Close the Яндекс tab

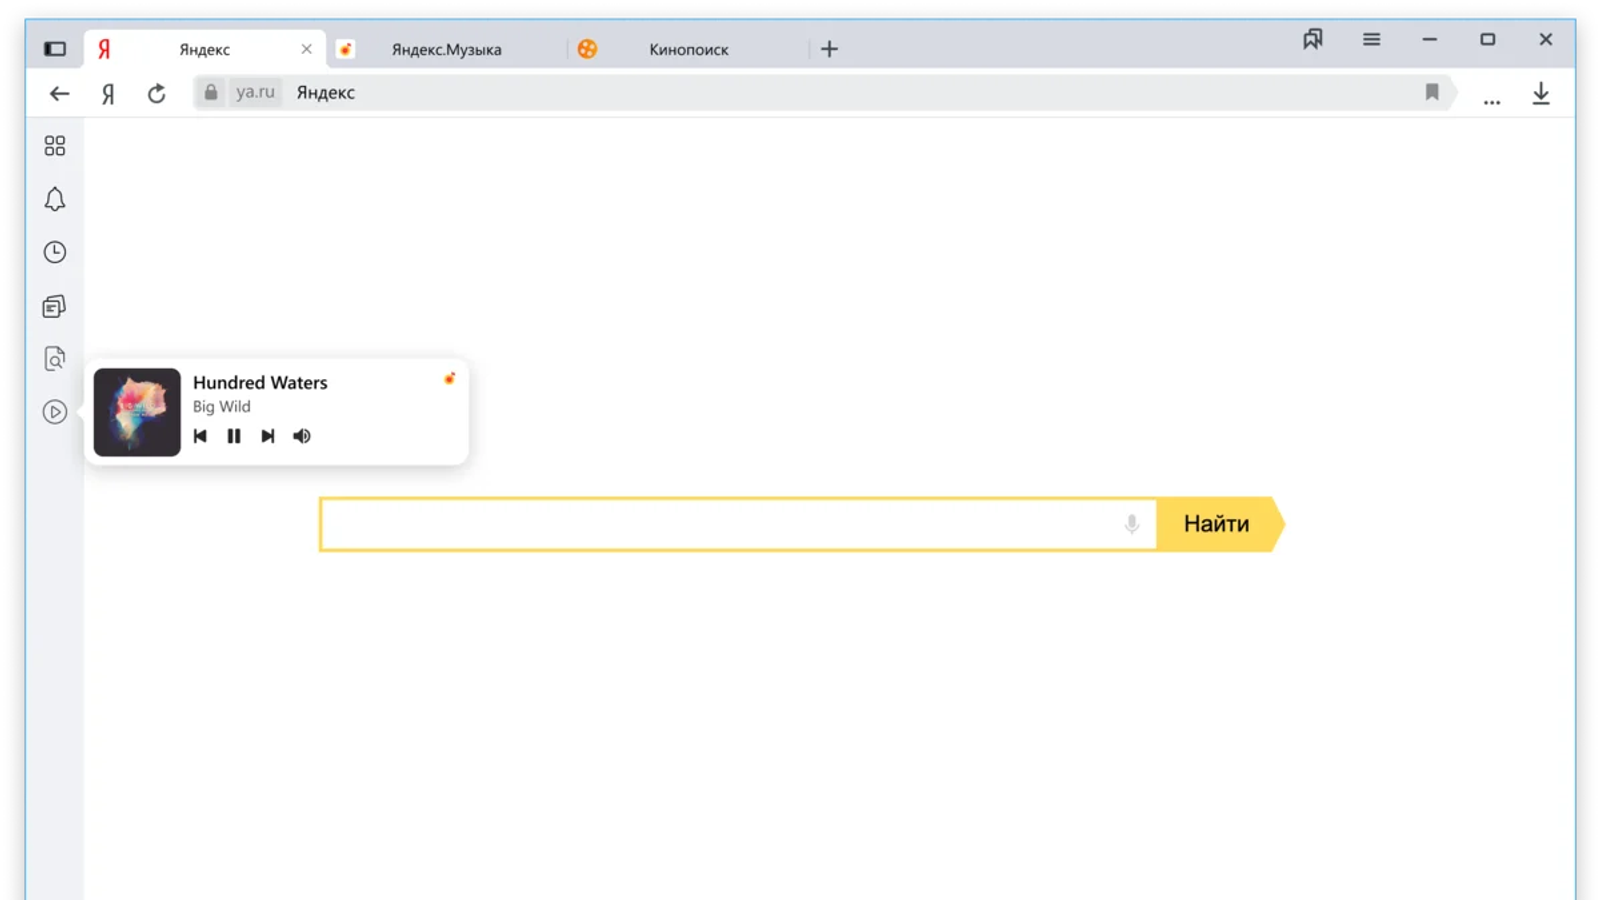click(306, 49)
